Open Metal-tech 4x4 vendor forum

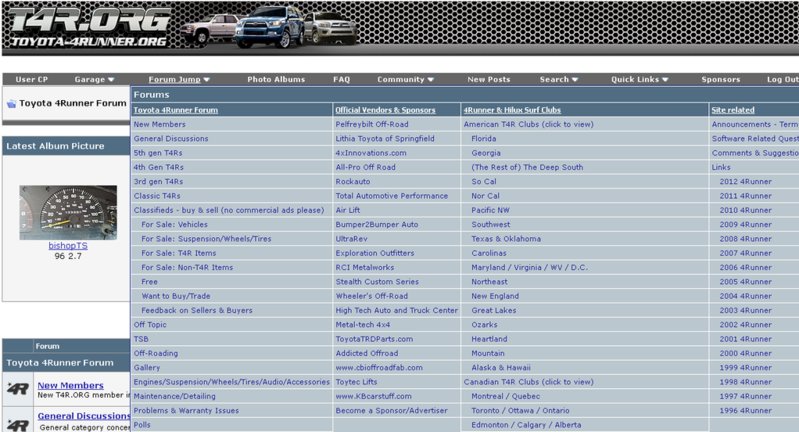pyautogui.click(x=363, y=325)
